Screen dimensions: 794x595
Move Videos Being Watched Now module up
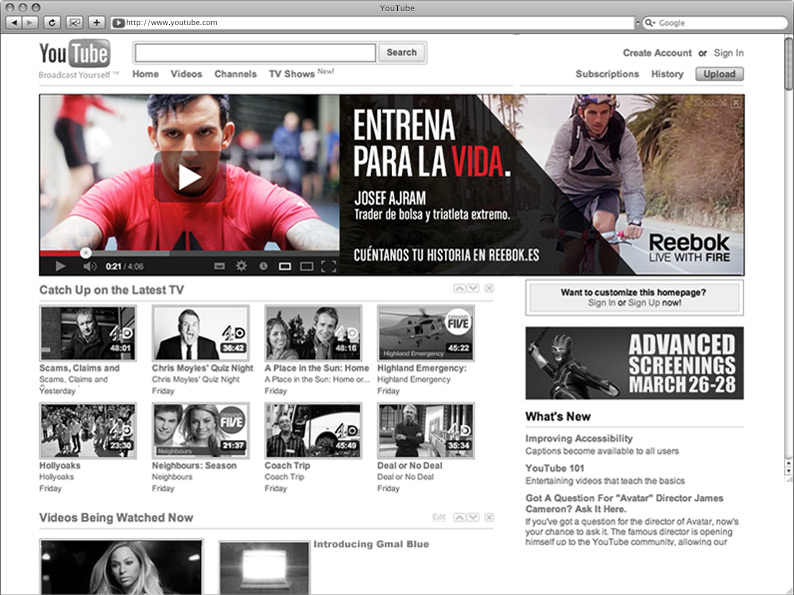(459, 517)
